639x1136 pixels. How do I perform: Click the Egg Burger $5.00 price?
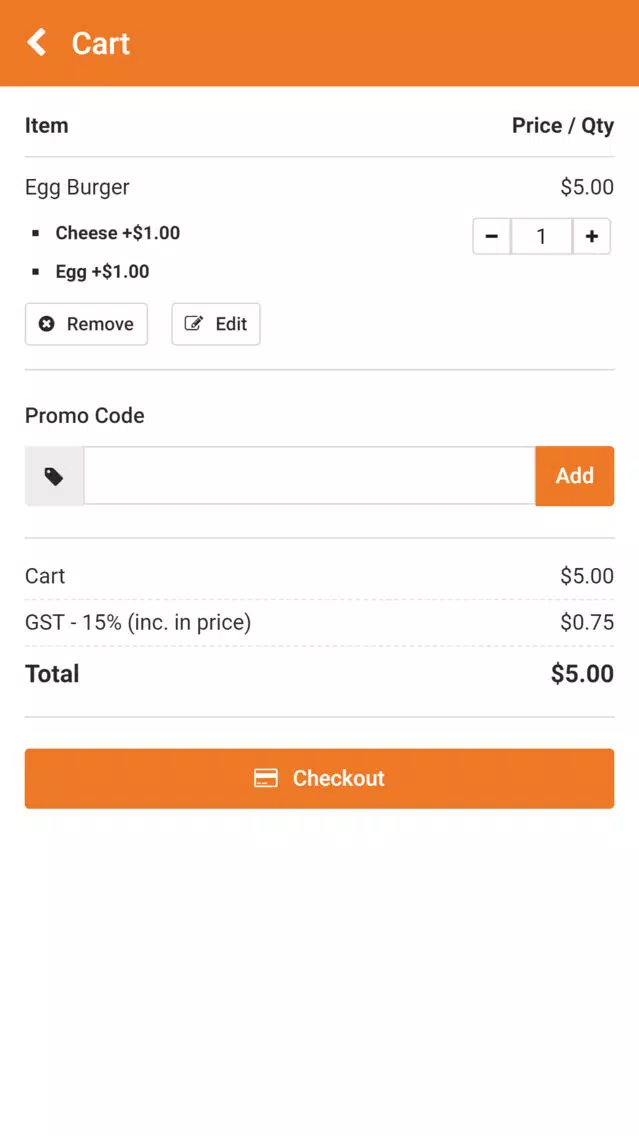click(587, 187)
